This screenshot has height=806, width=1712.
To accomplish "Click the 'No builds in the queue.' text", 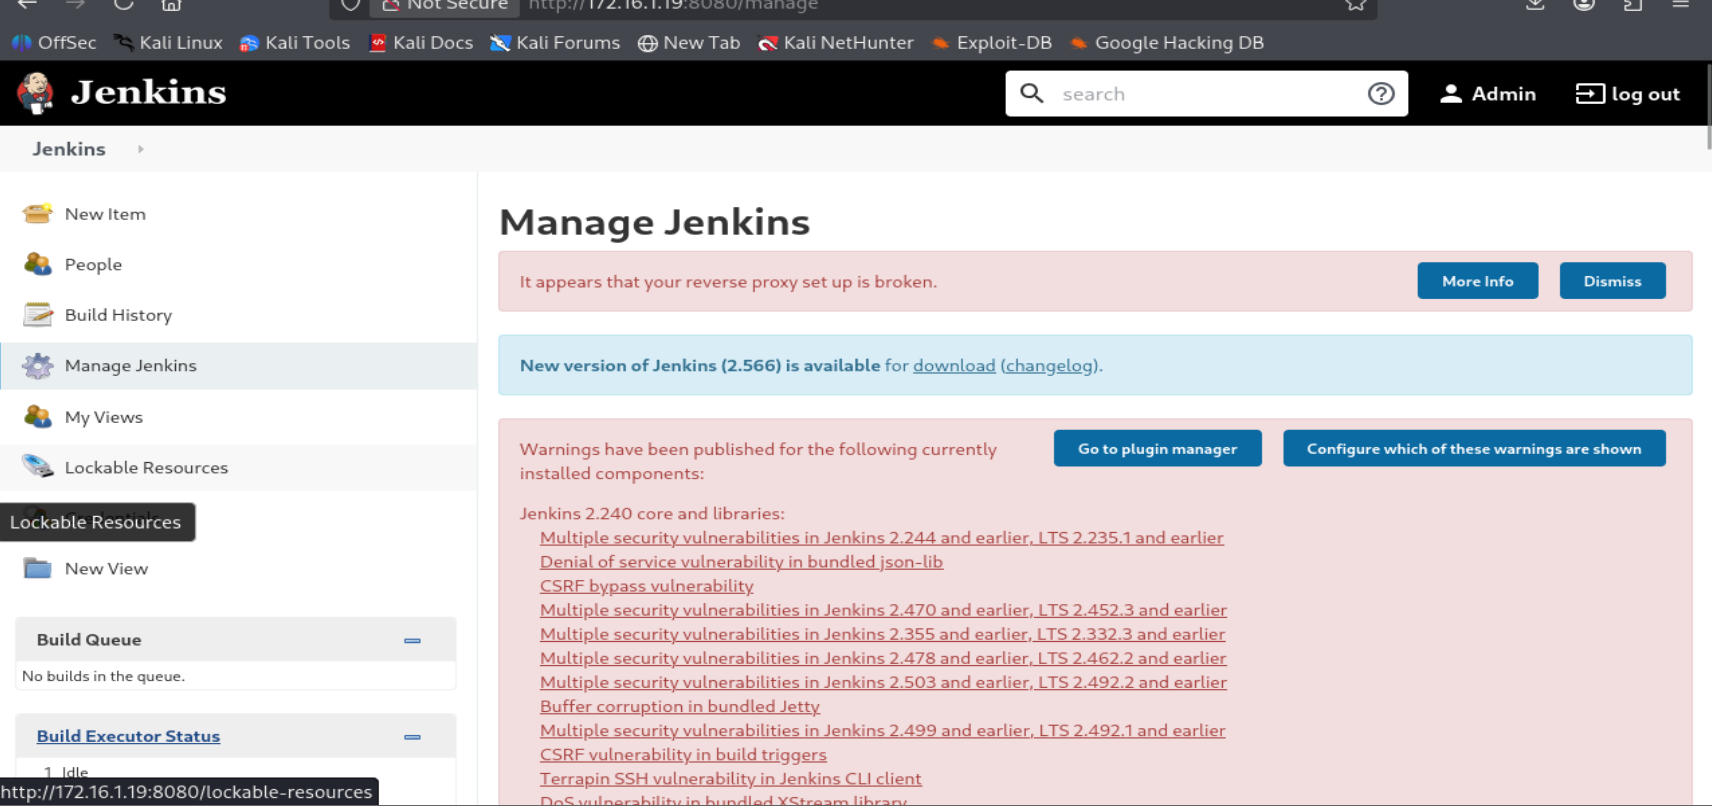I will [103, 676].
